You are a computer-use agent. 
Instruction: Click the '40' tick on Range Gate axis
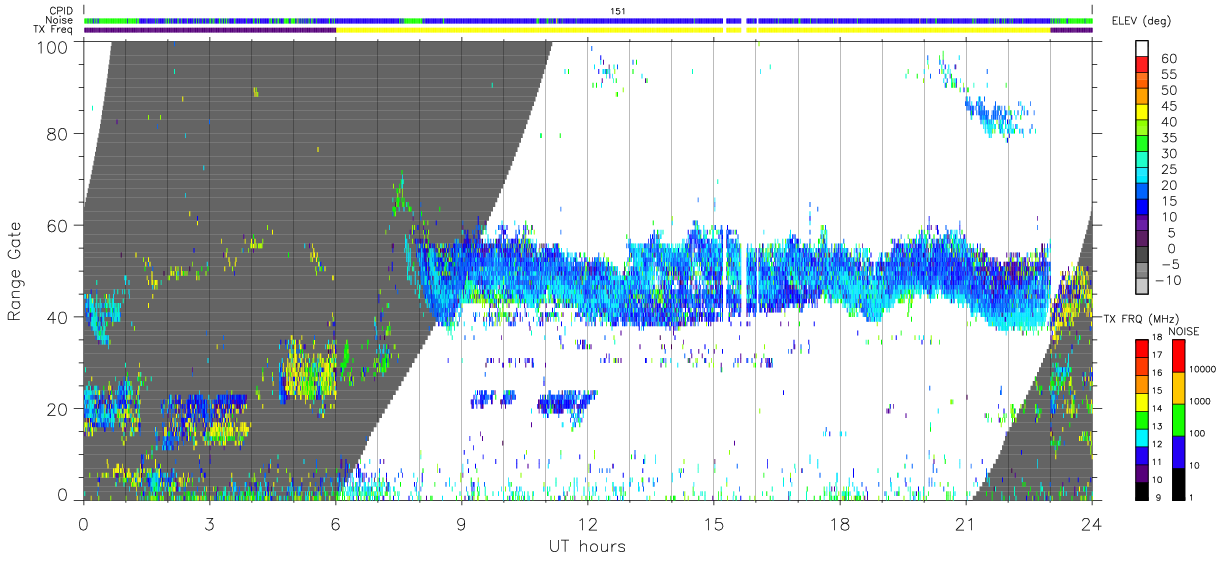point(56,317)
